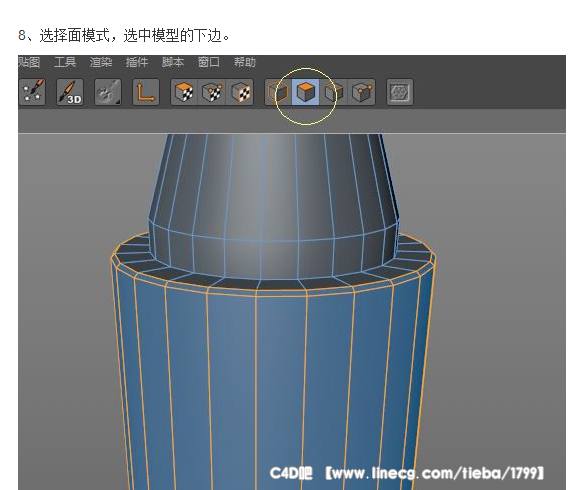
Task: Open the 帮助 menu
Action: 245,62
